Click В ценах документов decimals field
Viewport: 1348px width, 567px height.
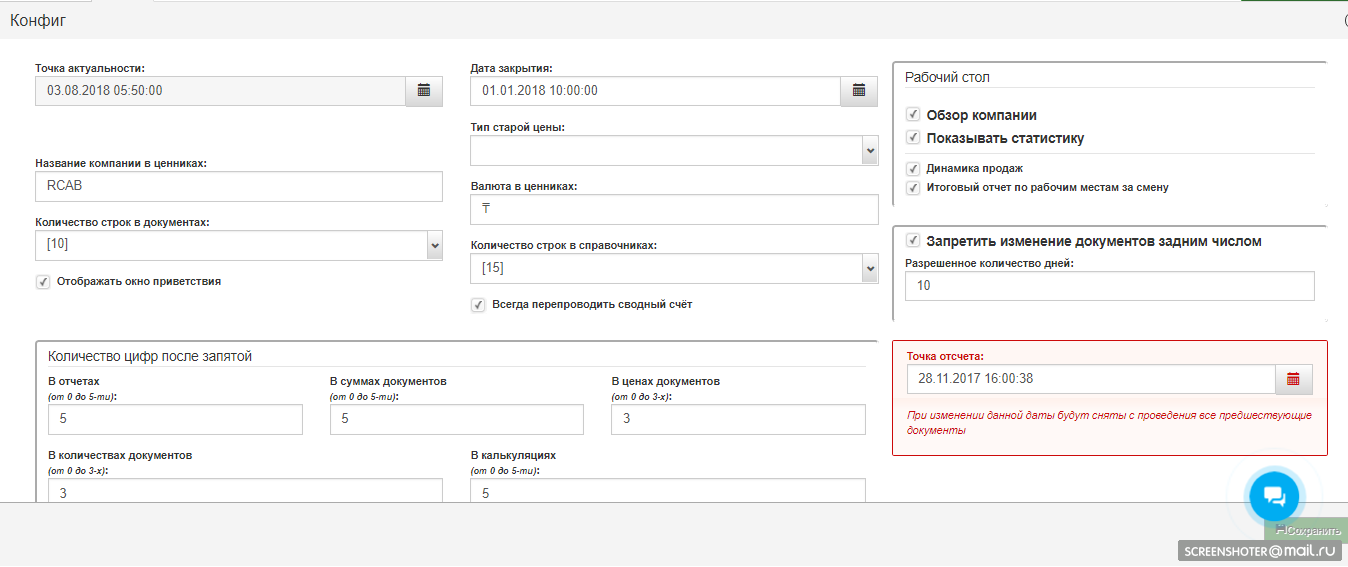(x=738, y=419)
